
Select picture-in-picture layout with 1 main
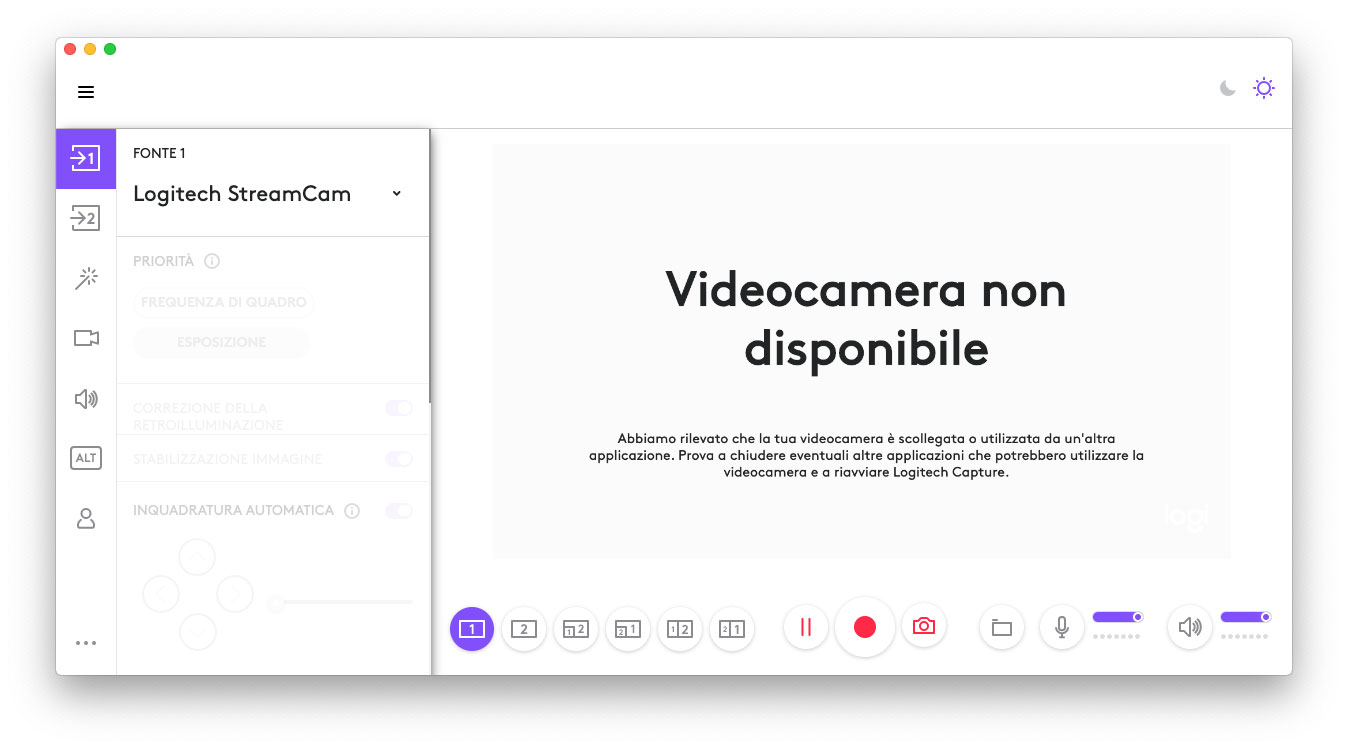pos(628,629)
